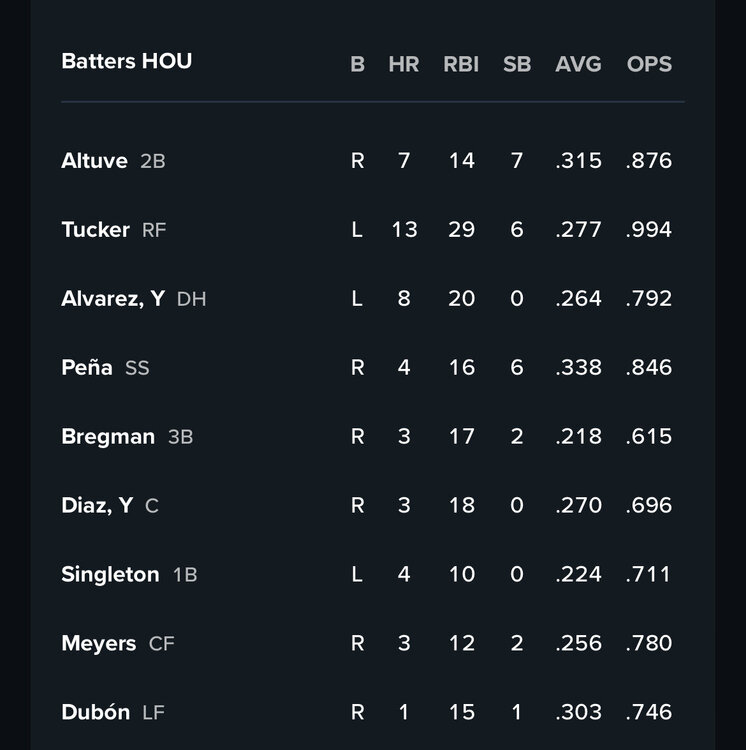Sort by the RBI column header
Viewport: 746px width, 750px height.
click(461, 64)
